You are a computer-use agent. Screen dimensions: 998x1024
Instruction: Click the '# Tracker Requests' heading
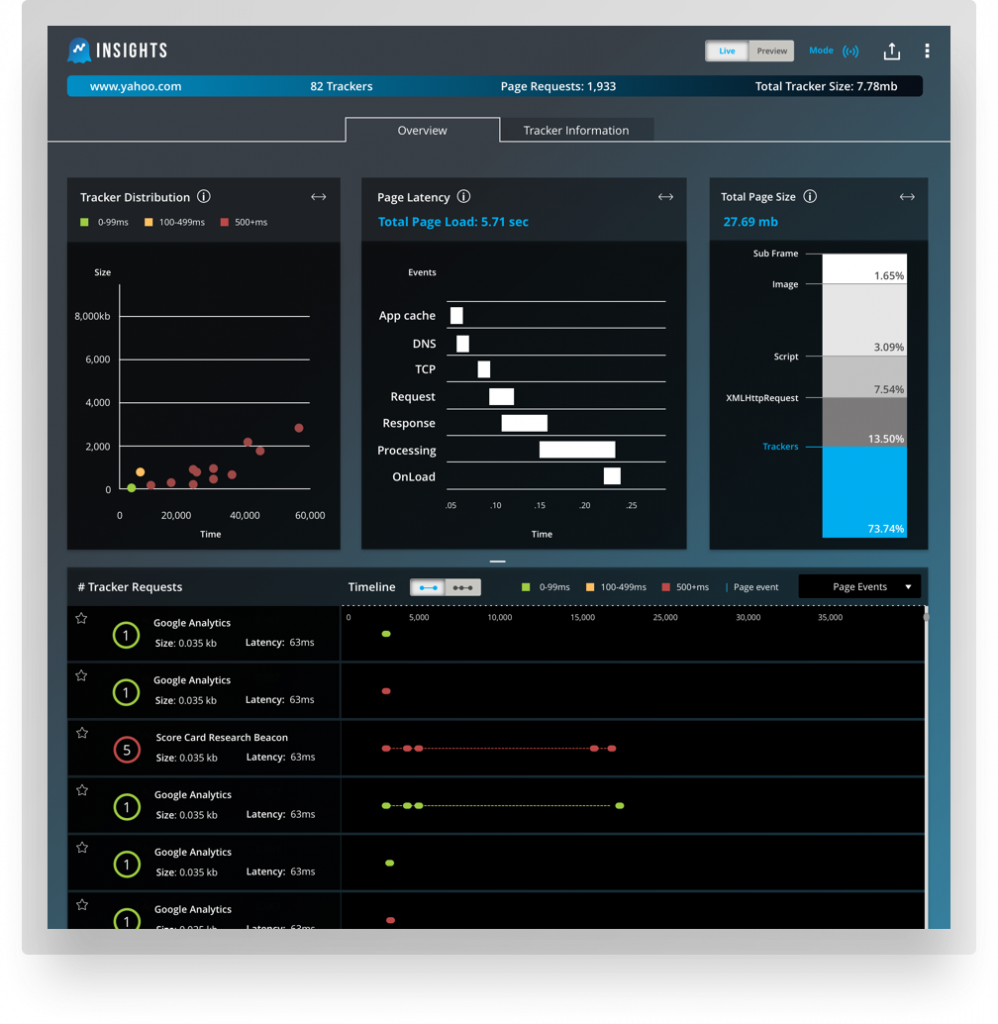(x=130, y=587)
